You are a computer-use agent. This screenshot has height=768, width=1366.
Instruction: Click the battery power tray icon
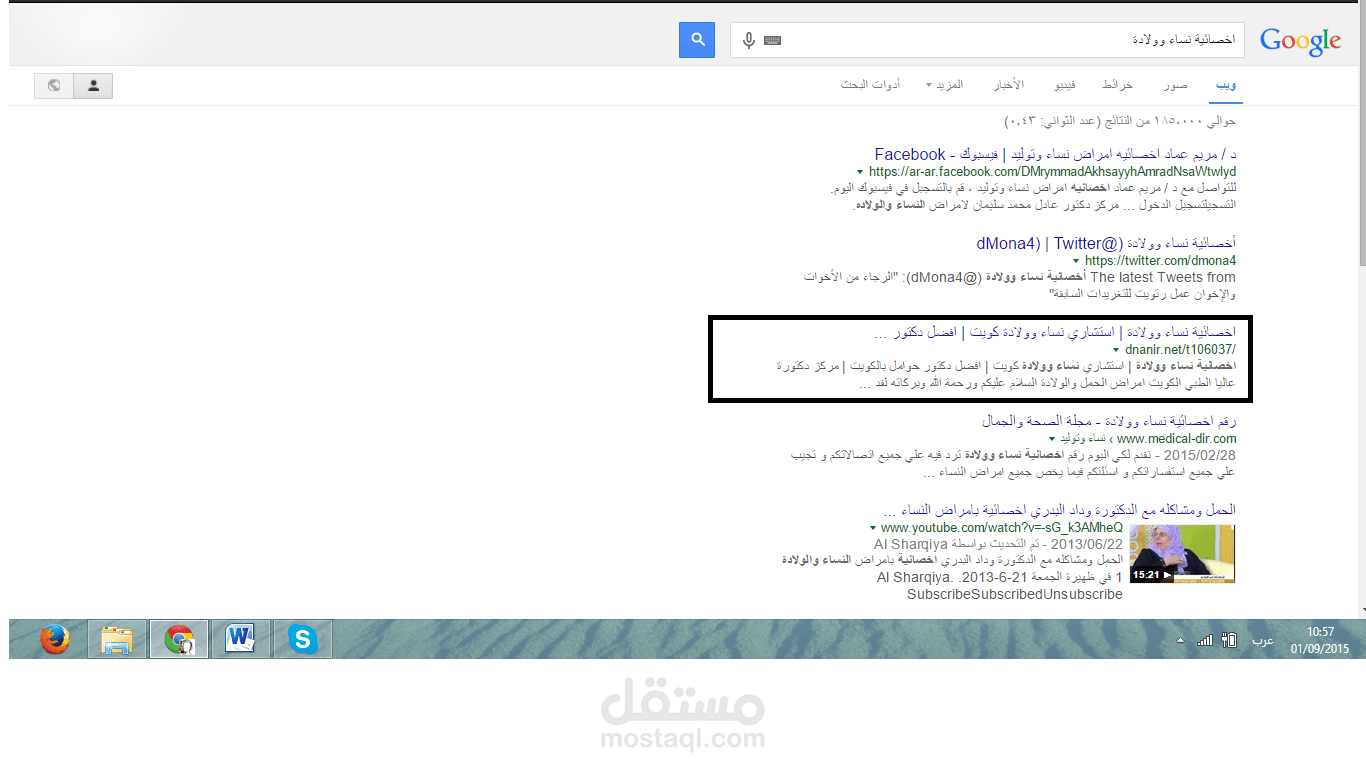point(1230,640)
